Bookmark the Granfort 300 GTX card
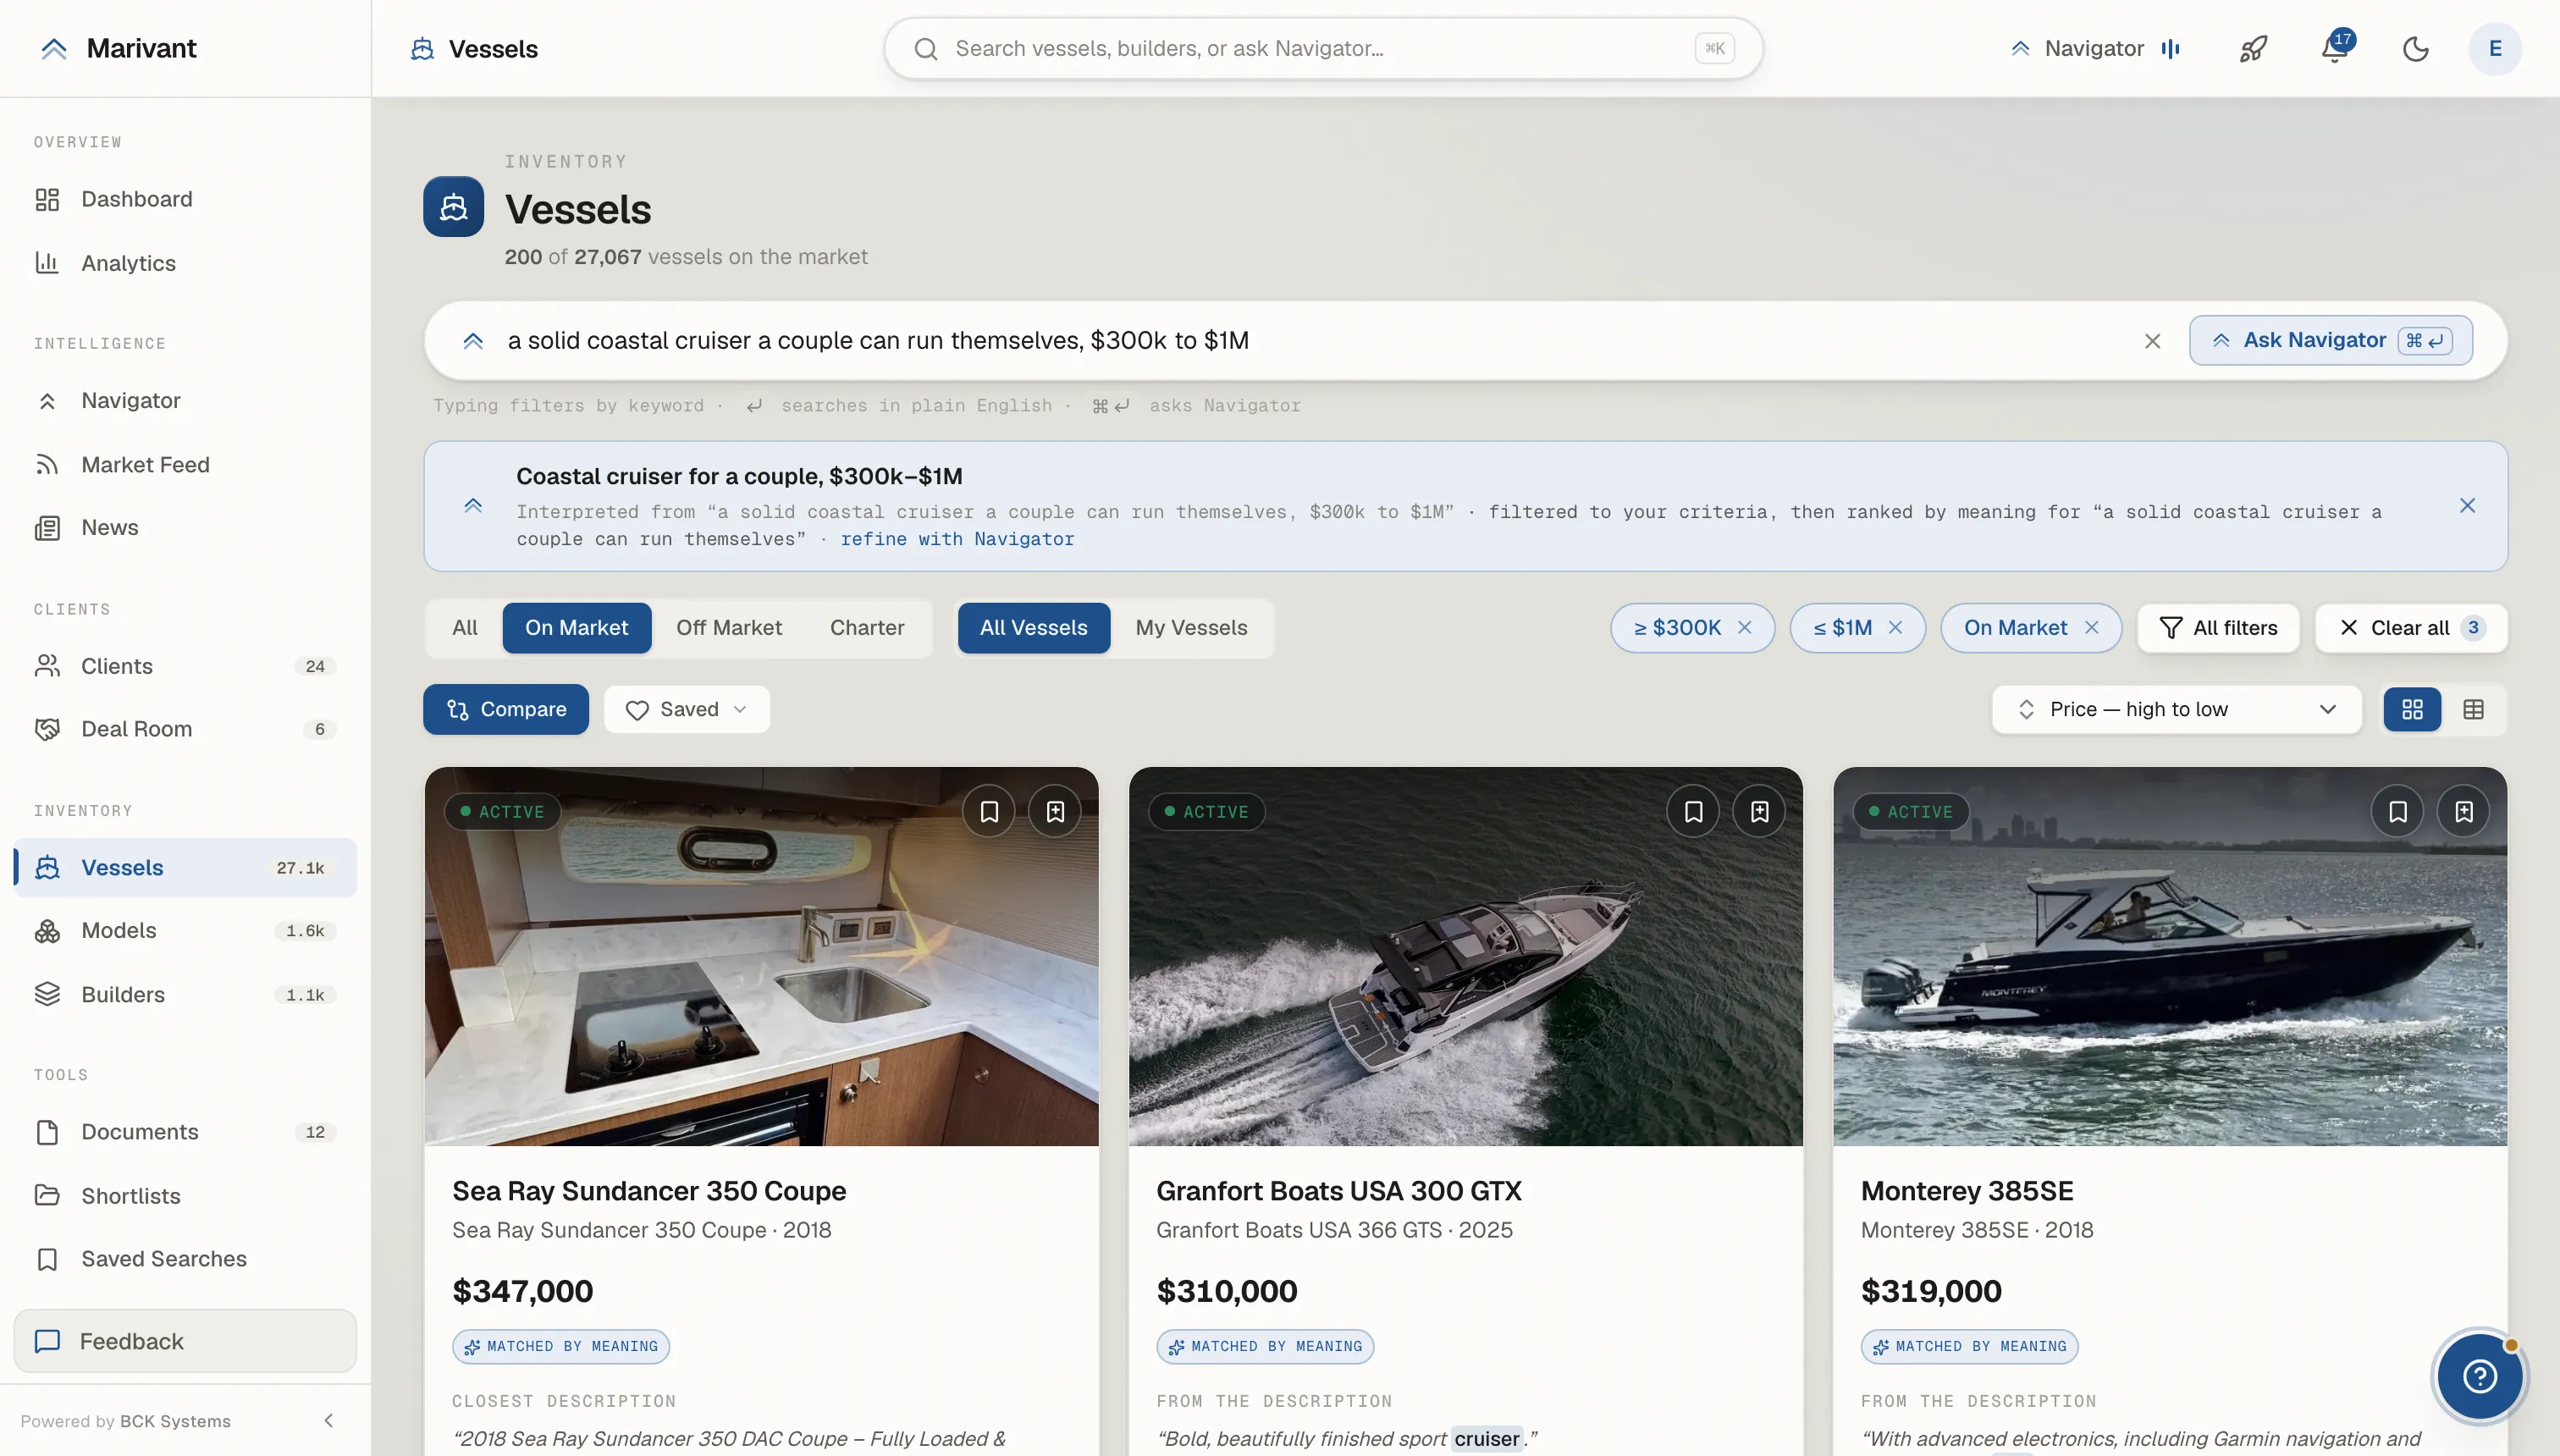Viewport: 2560px width, 1456px height. (x=1693, y=812)
